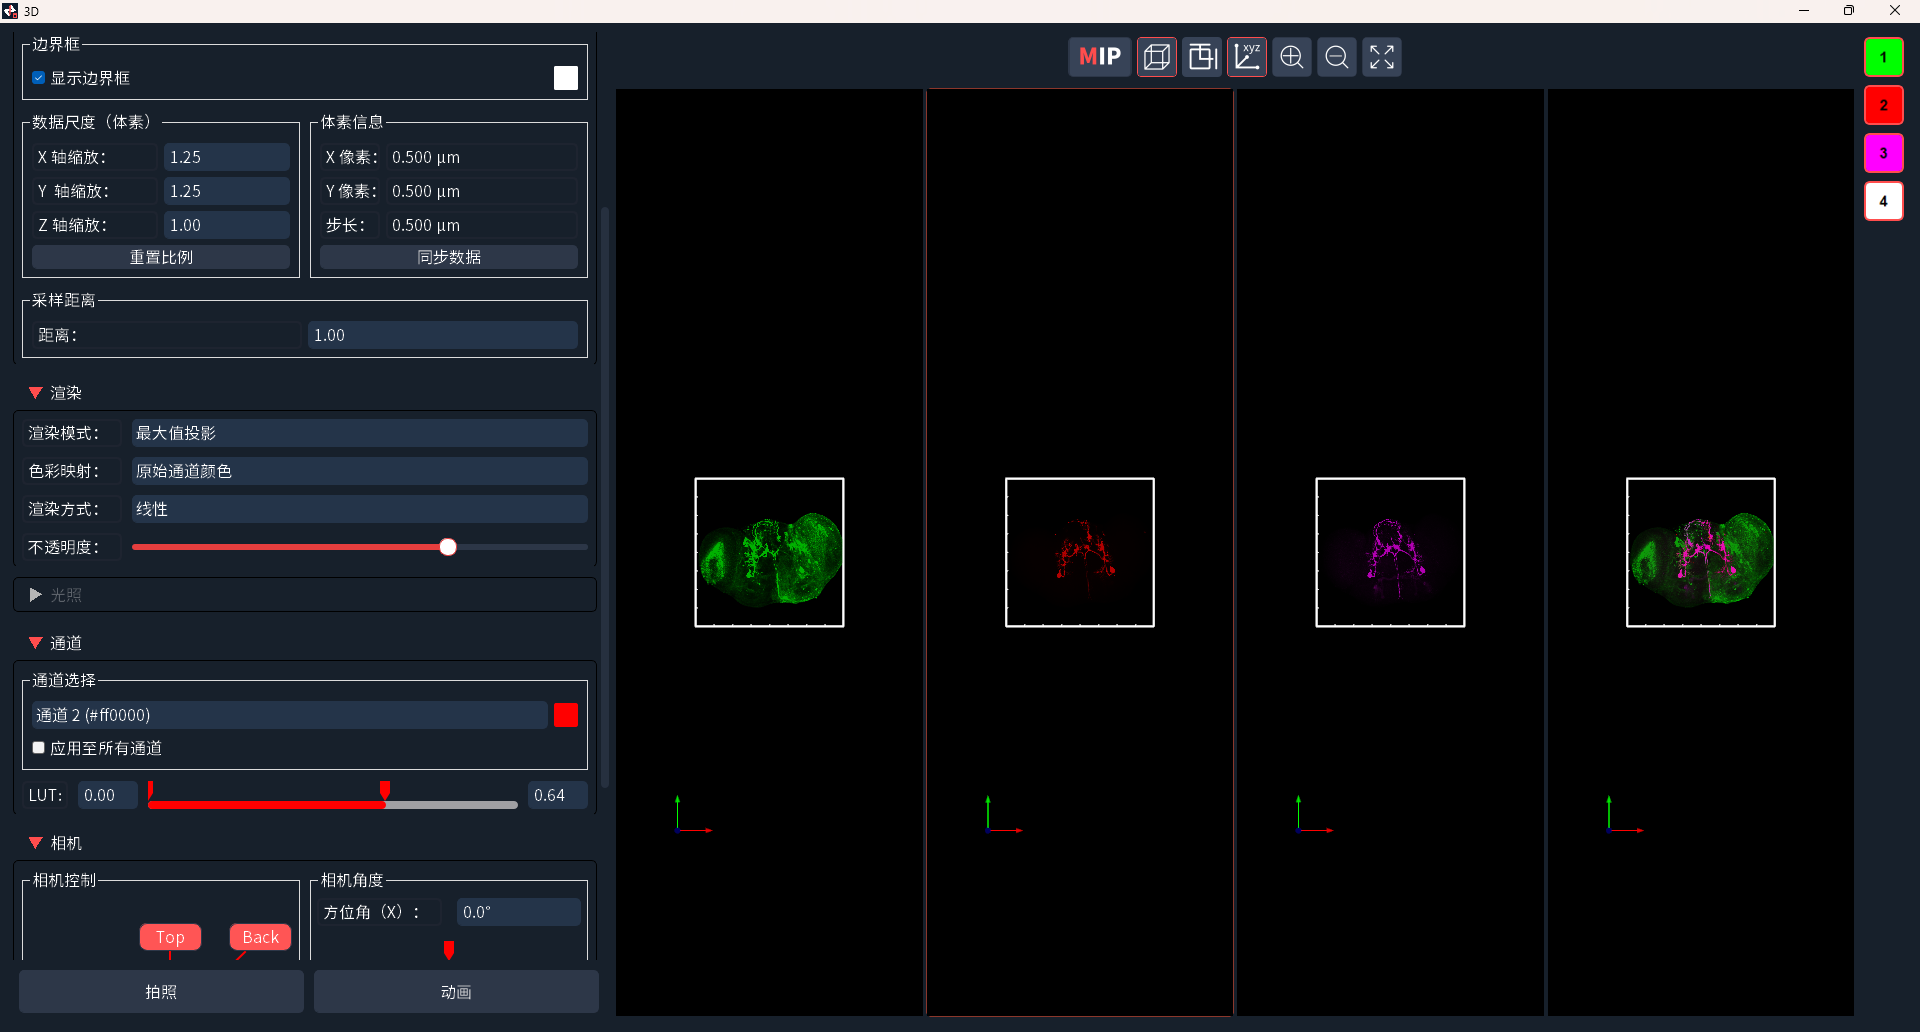
Task: Open the 渲染模式 dropdown
Action: coord(360,433)
